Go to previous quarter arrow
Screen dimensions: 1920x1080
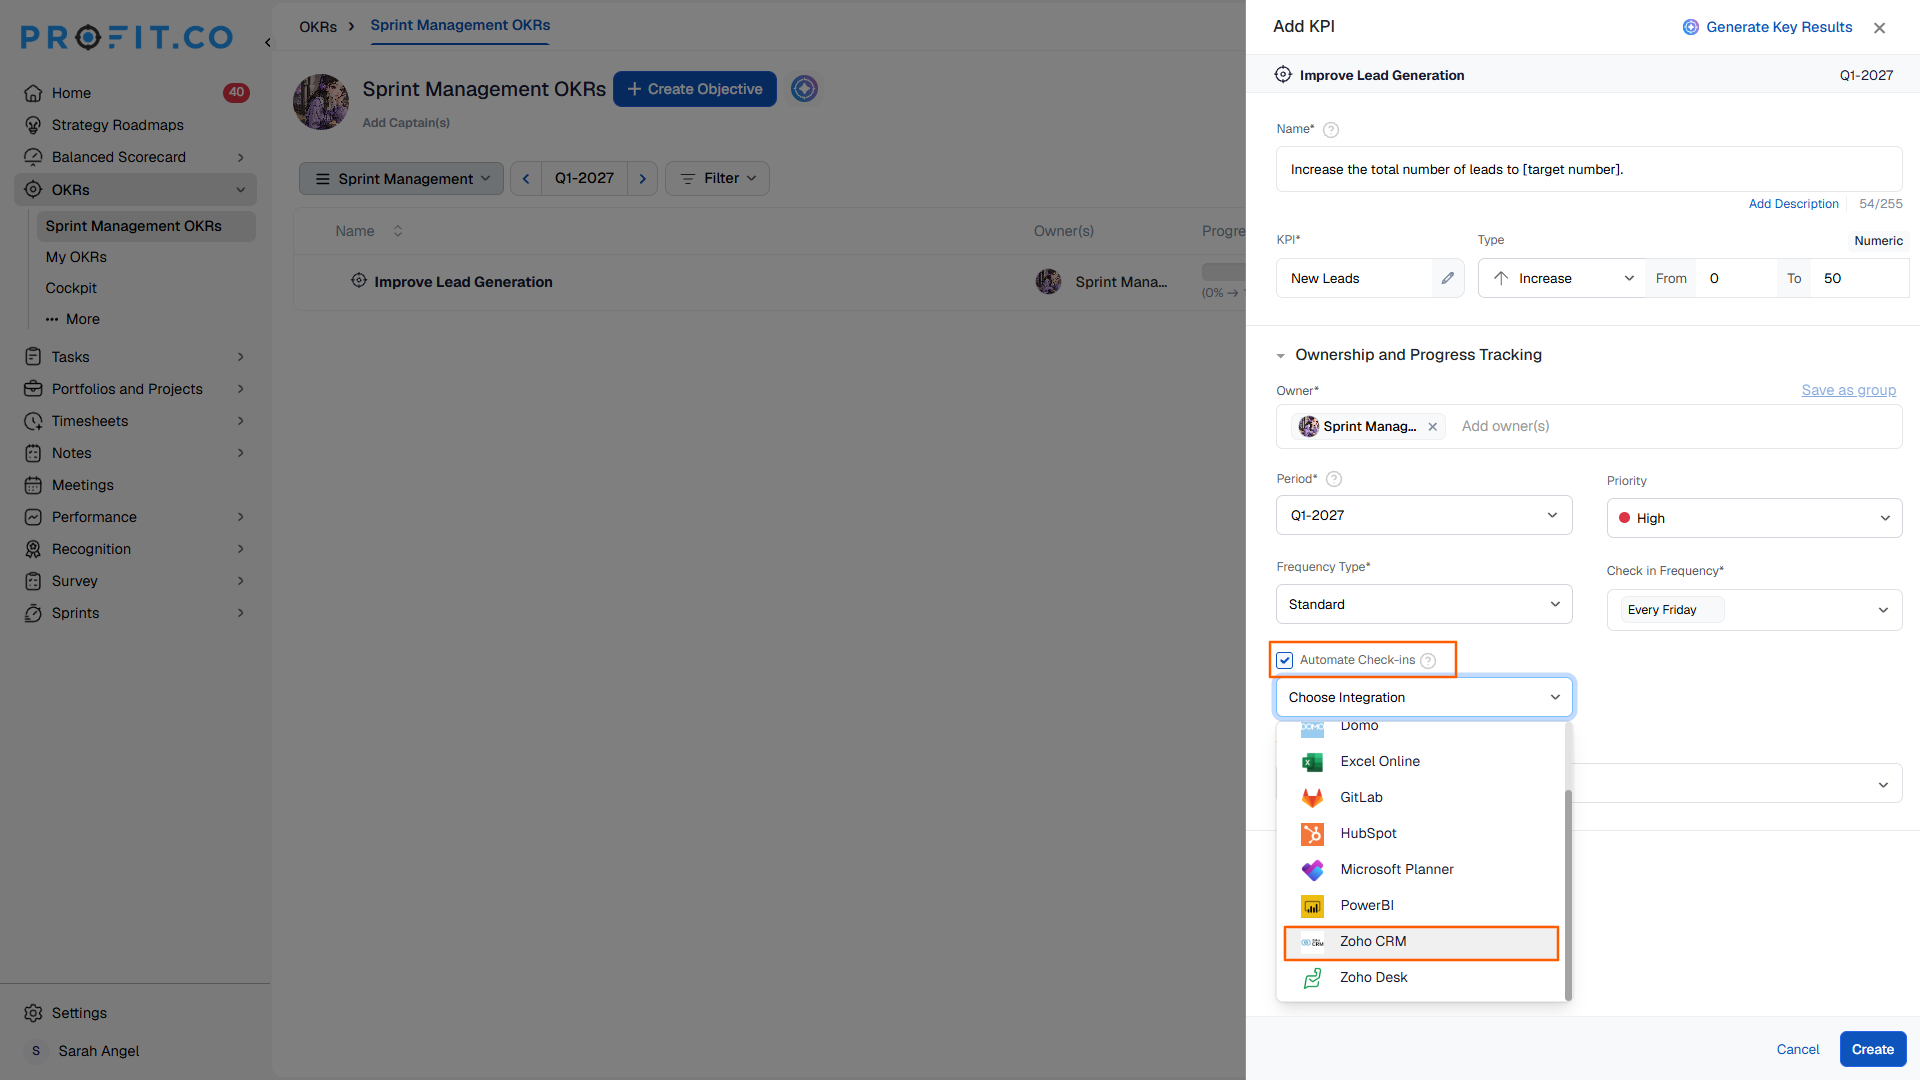pos(526,178)
